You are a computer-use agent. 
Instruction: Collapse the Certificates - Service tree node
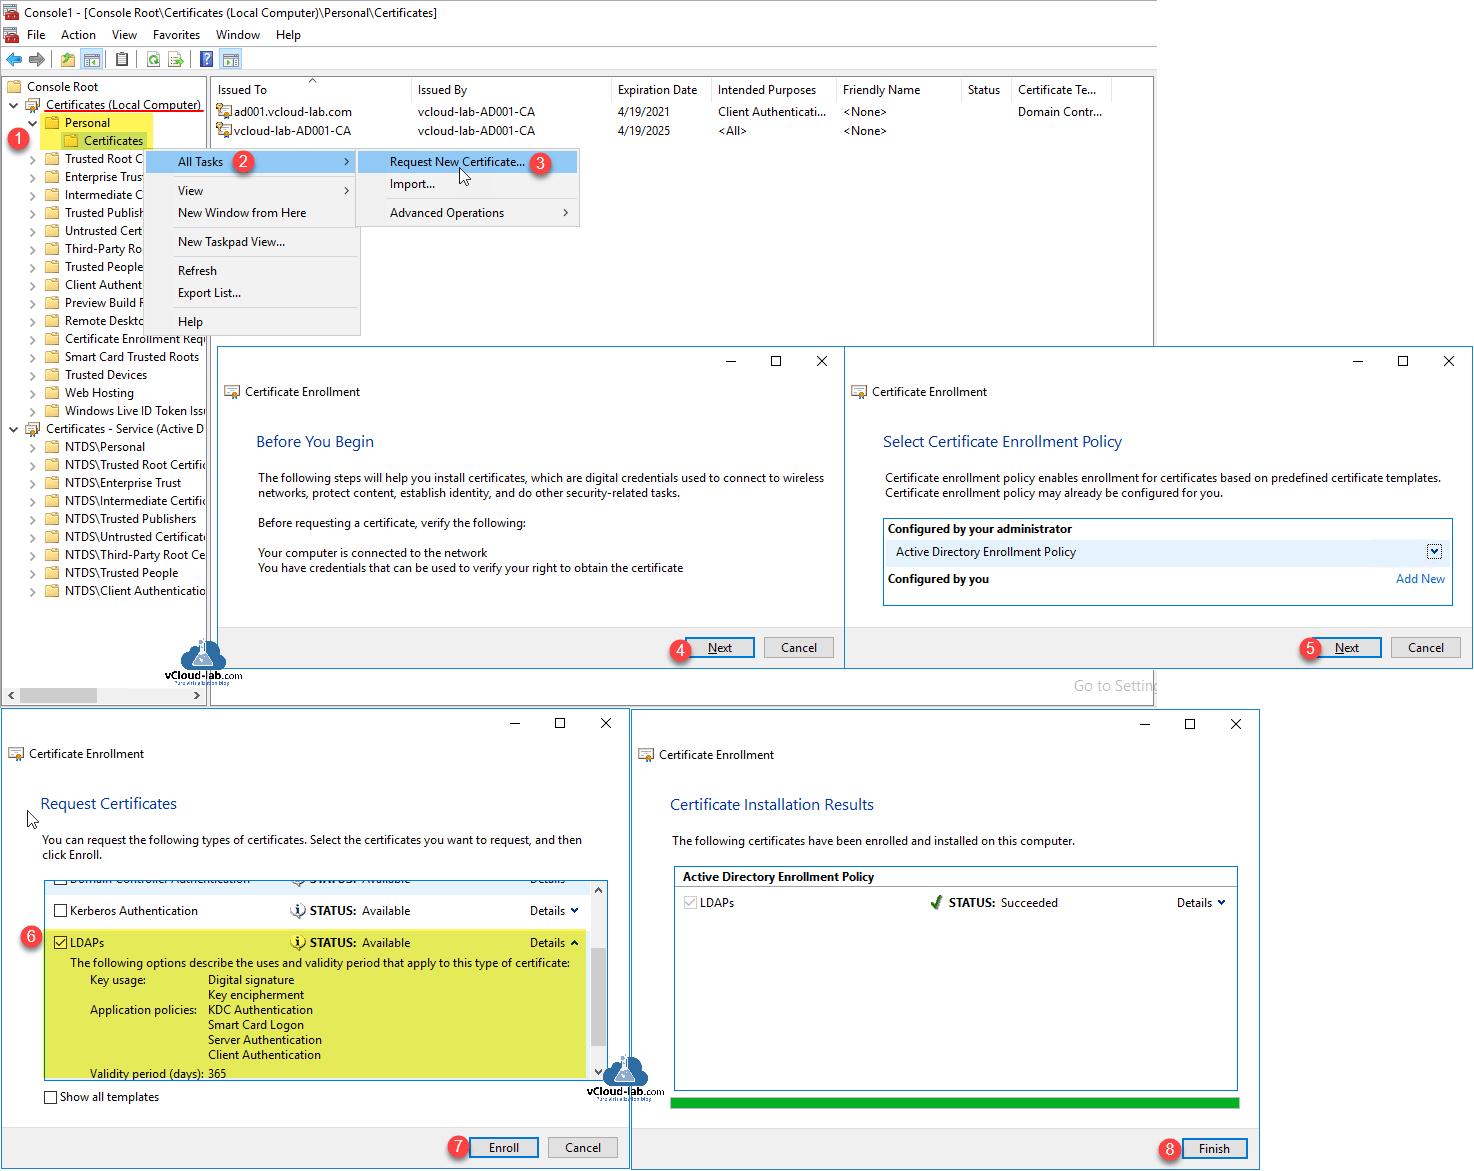13,429
